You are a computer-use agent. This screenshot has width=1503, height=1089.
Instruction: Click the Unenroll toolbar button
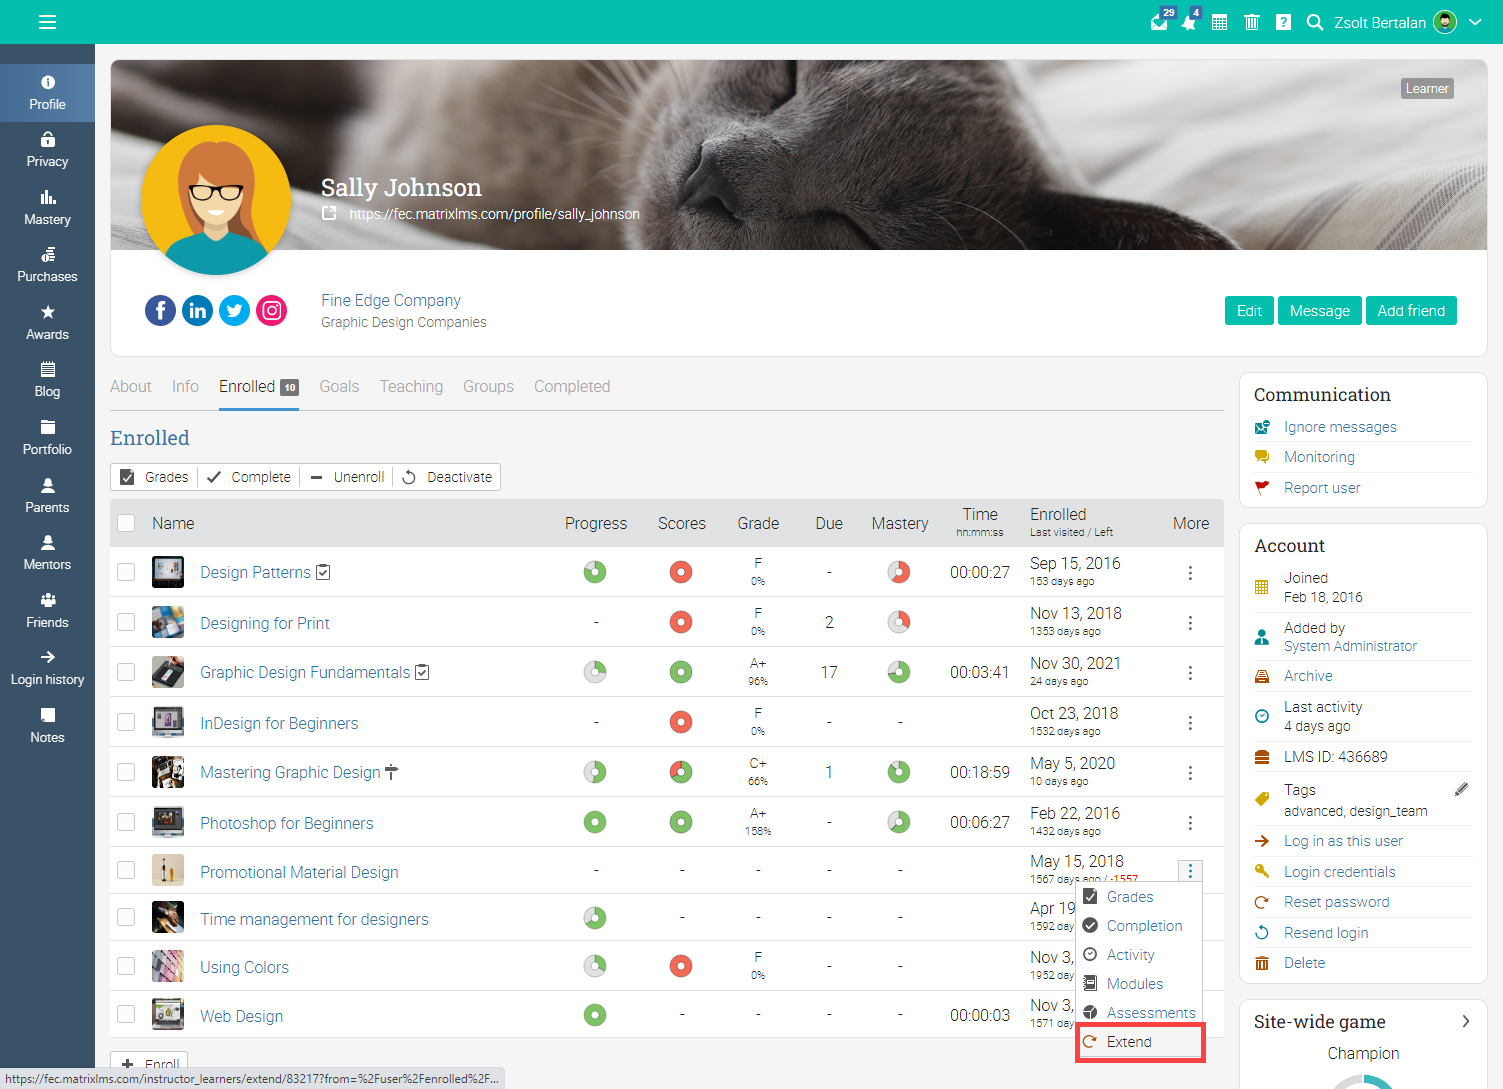point(347,477)
